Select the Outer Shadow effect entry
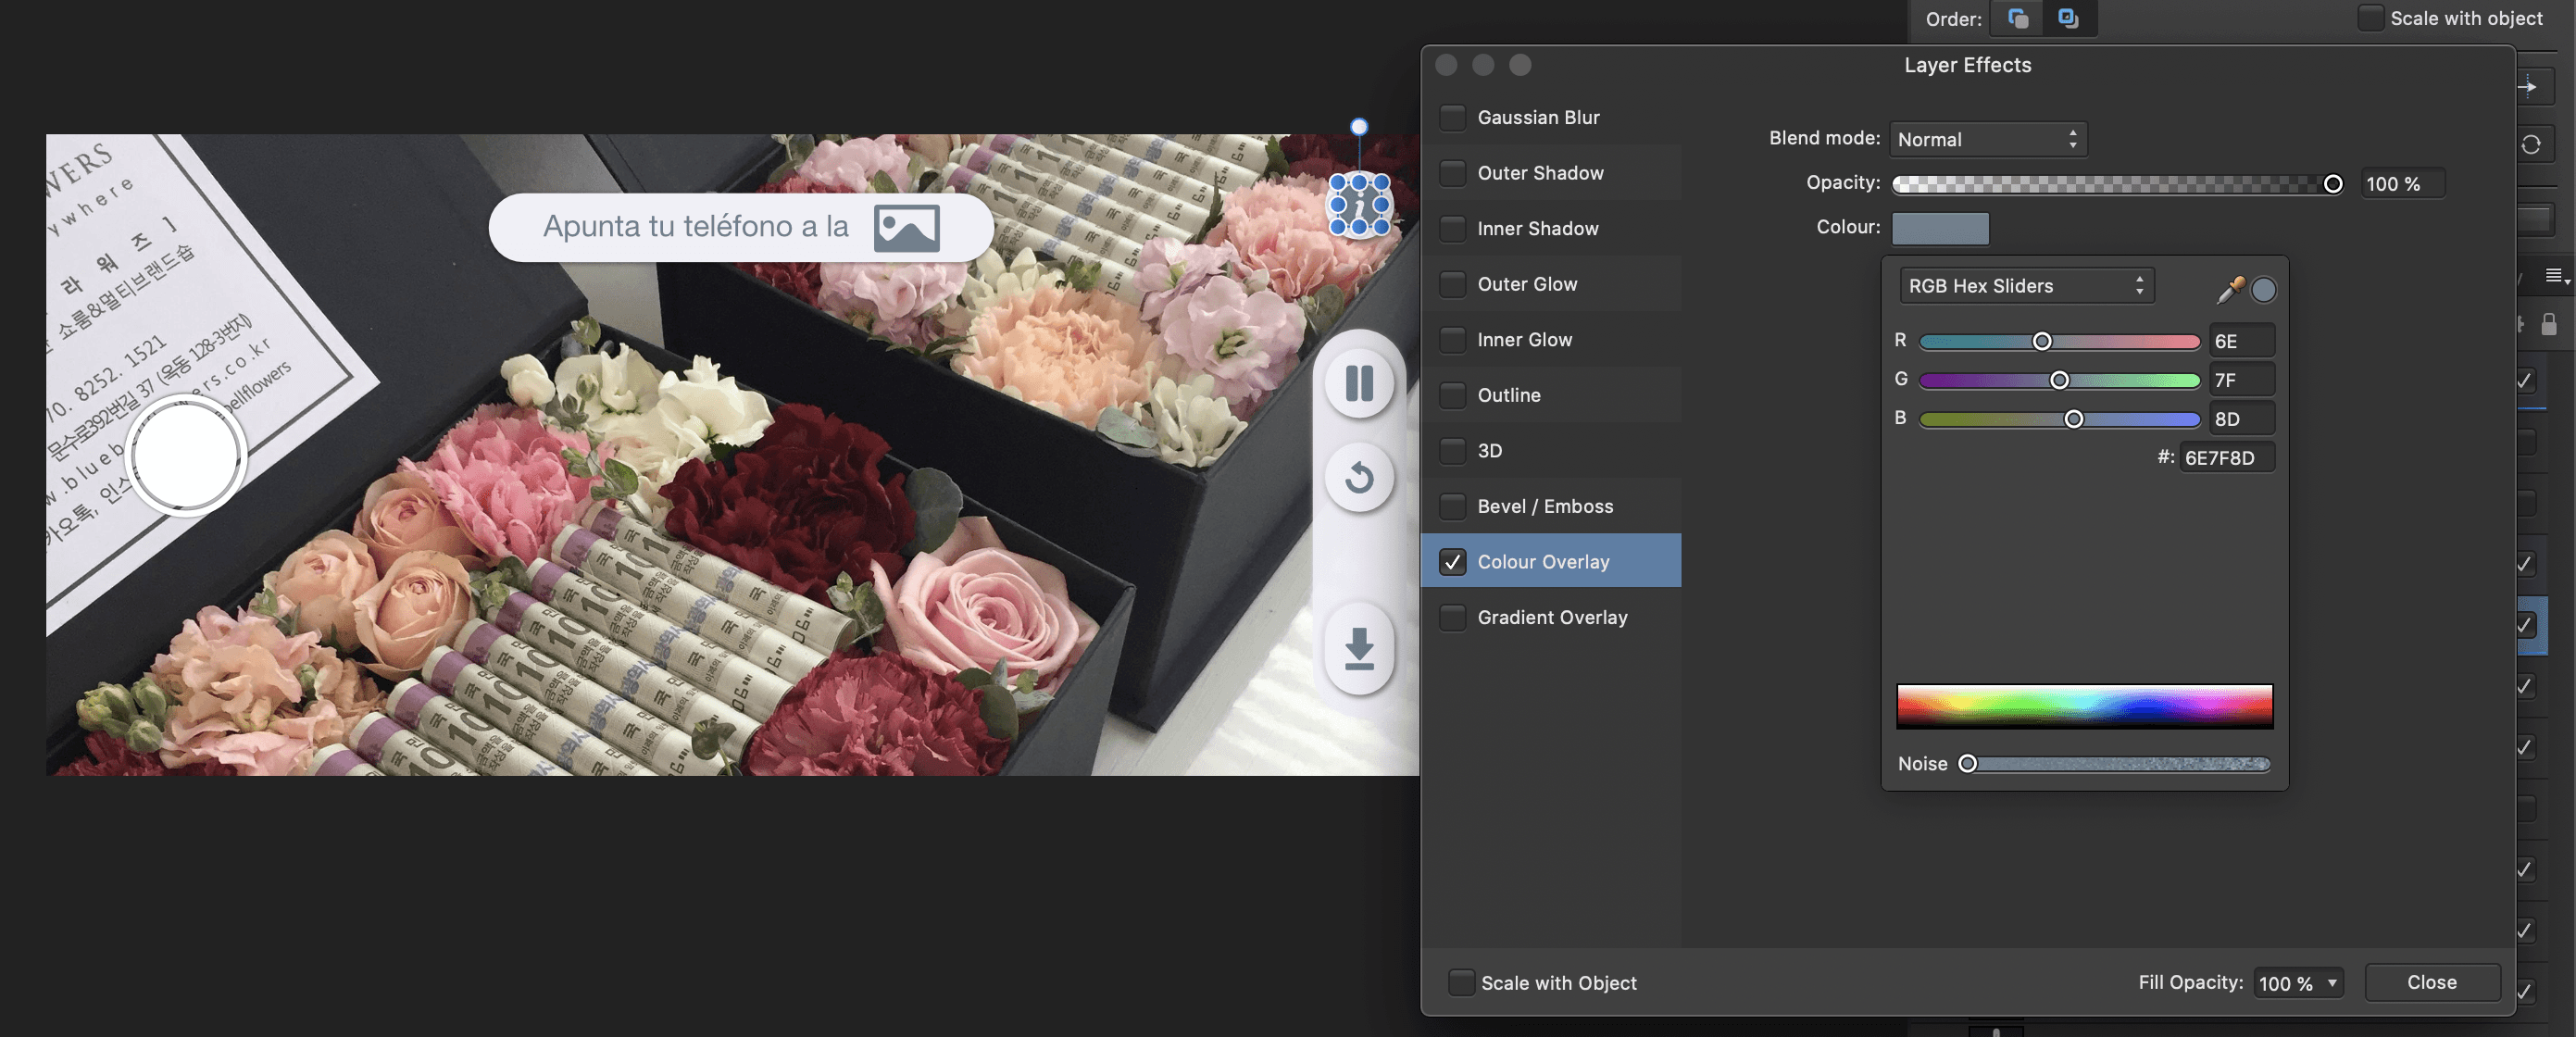This screenshot has width=2576, height=1037. 1540,173
